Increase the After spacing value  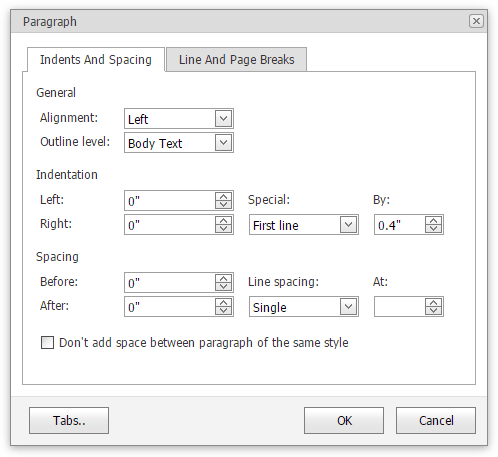click(223, 302)
